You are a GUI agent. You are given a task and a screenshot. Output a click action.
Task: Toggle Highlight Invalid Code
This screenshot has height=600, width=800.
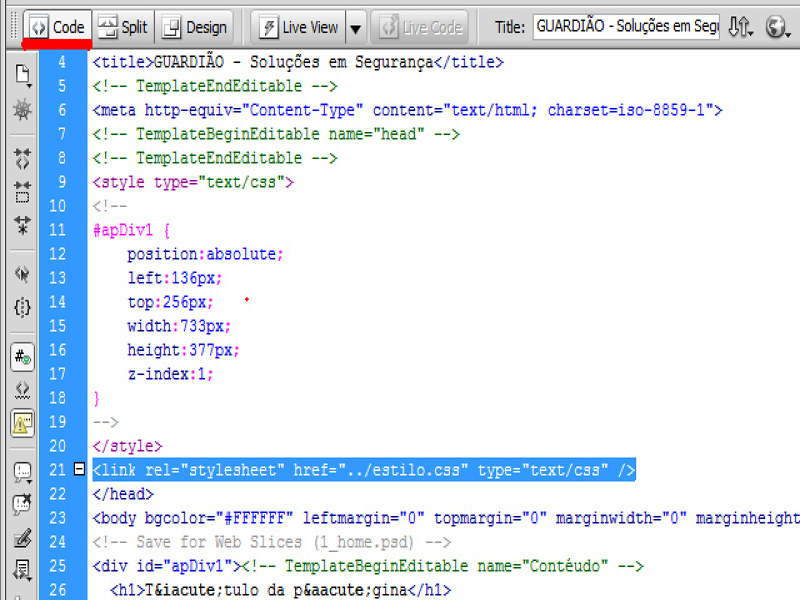(21, 389)
